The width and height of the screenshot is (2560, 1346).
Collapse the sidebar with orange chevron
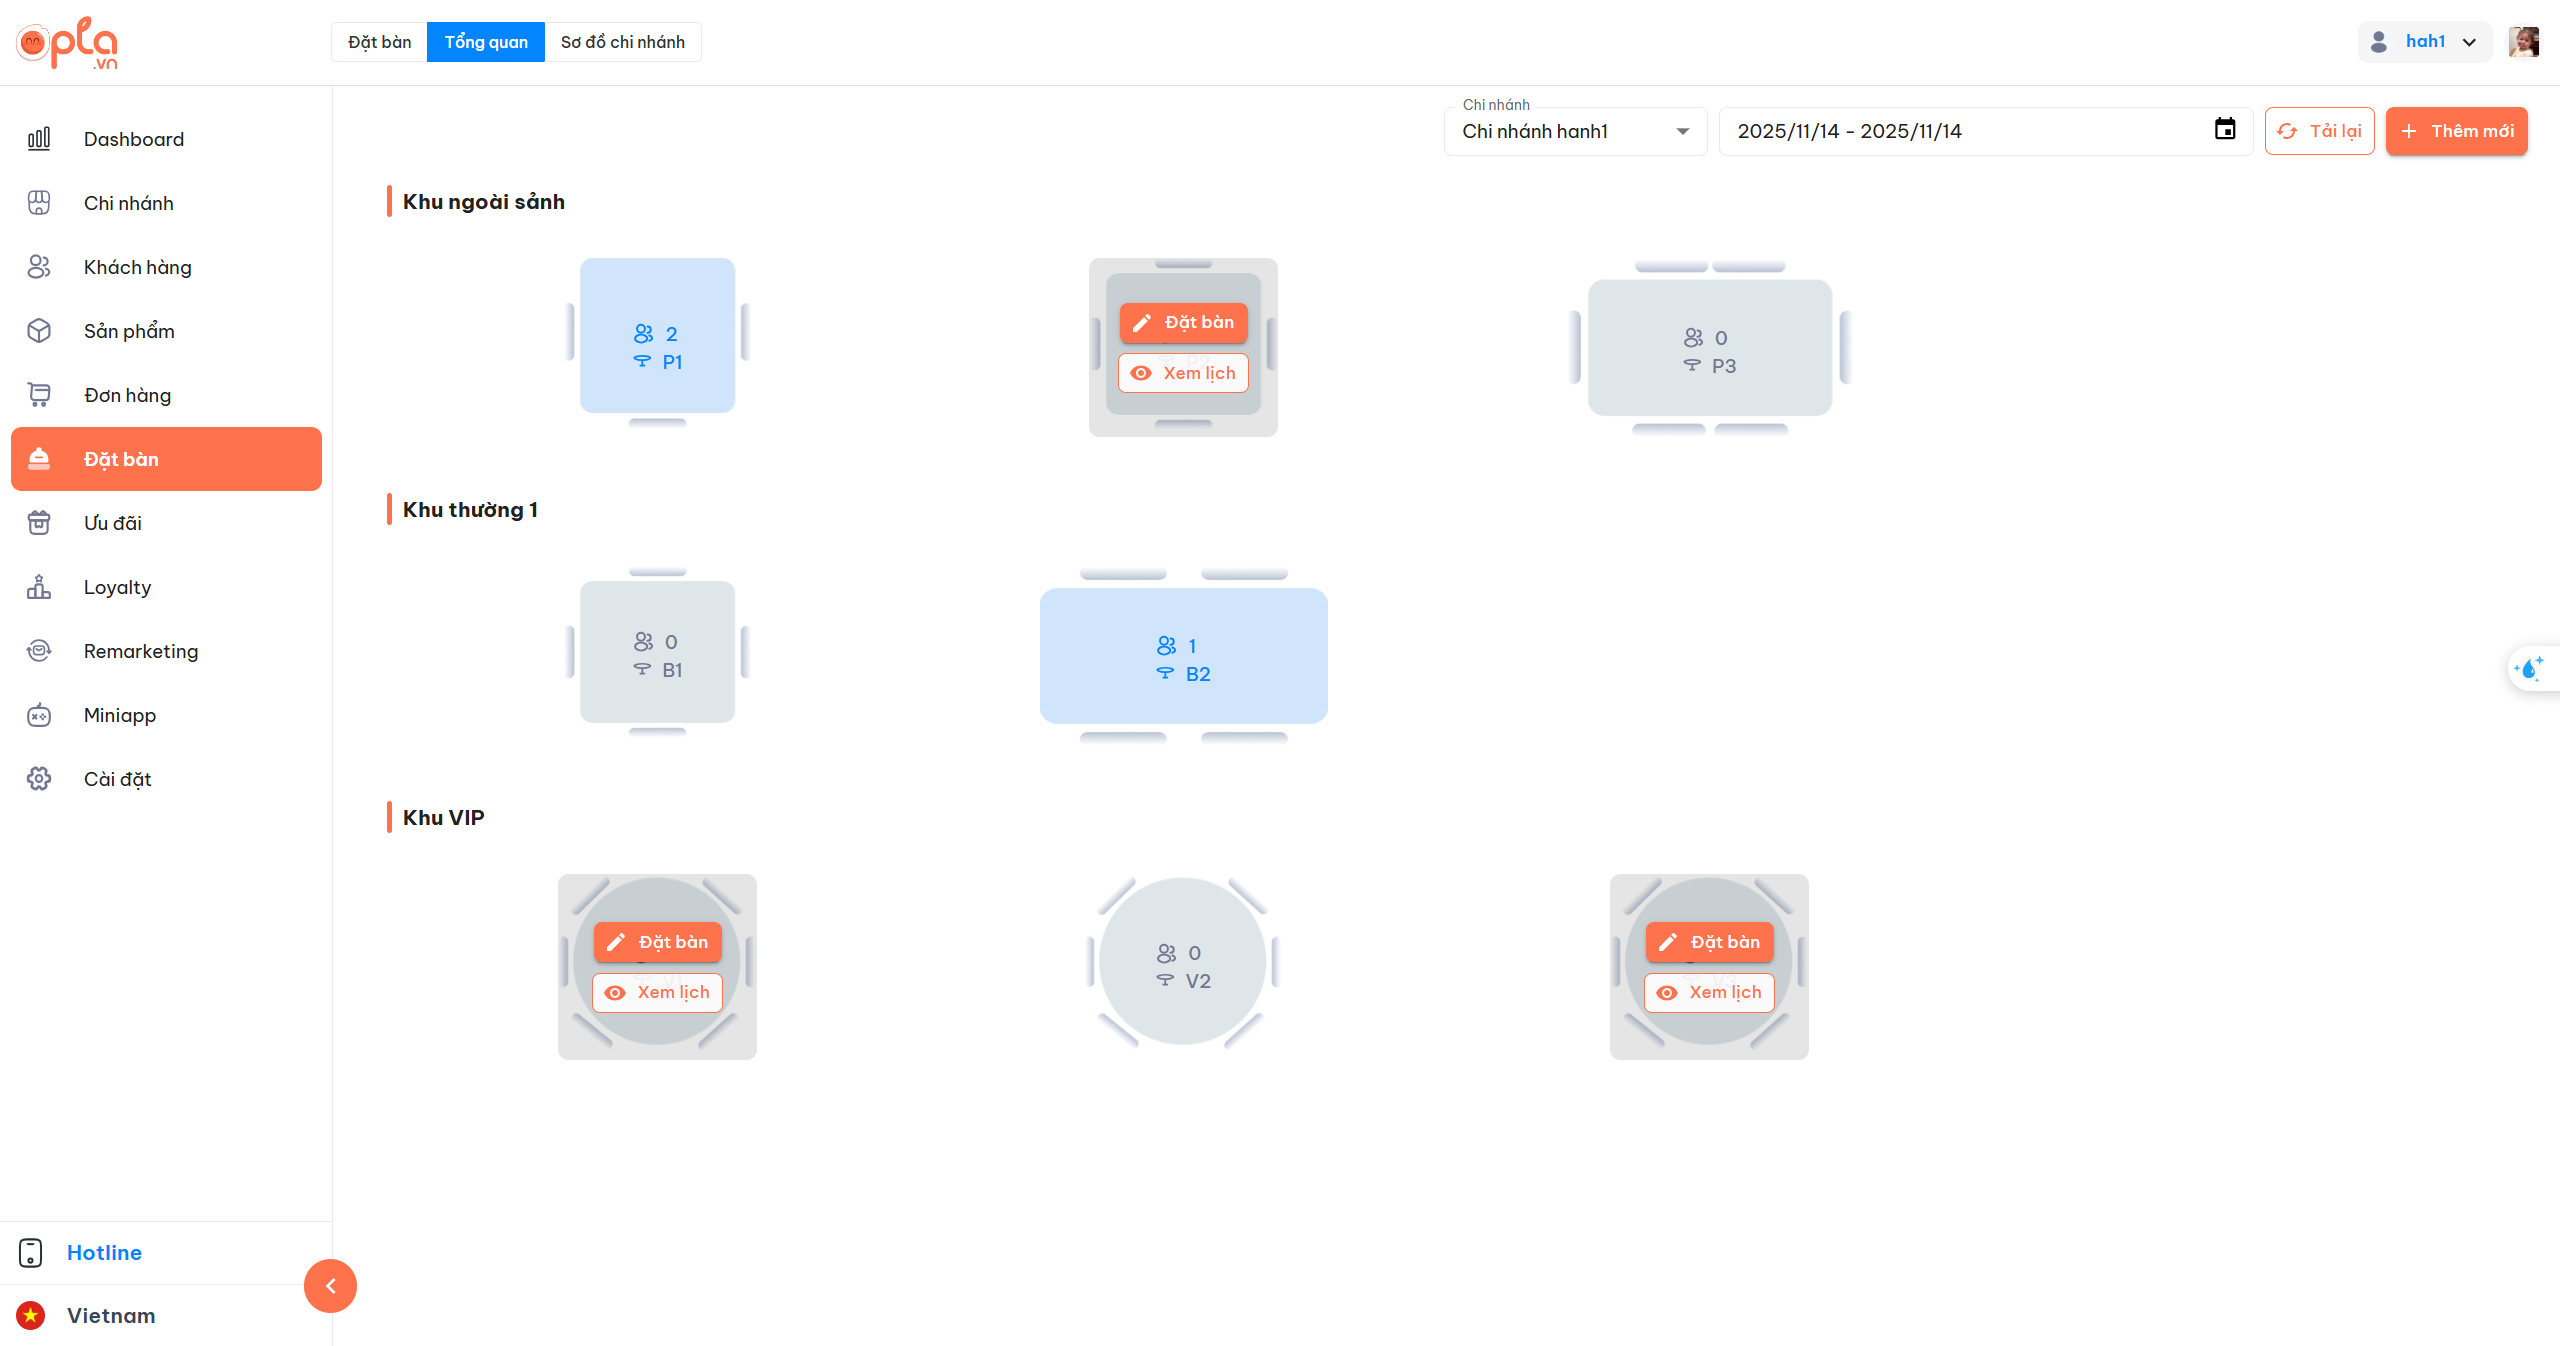[330, 1286]
